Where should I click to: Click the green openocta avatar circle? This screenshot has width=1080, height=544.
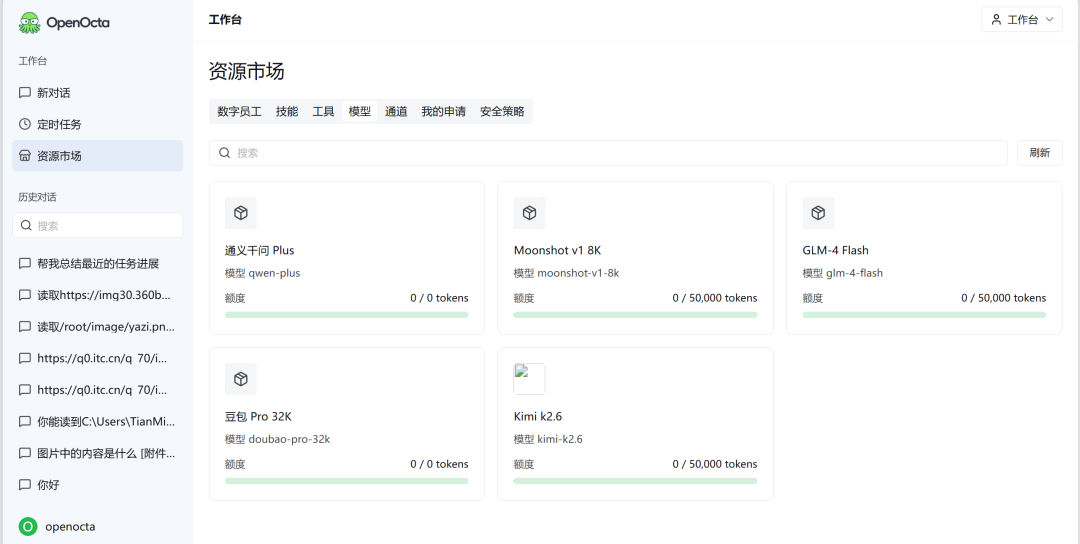click(28, 527)
